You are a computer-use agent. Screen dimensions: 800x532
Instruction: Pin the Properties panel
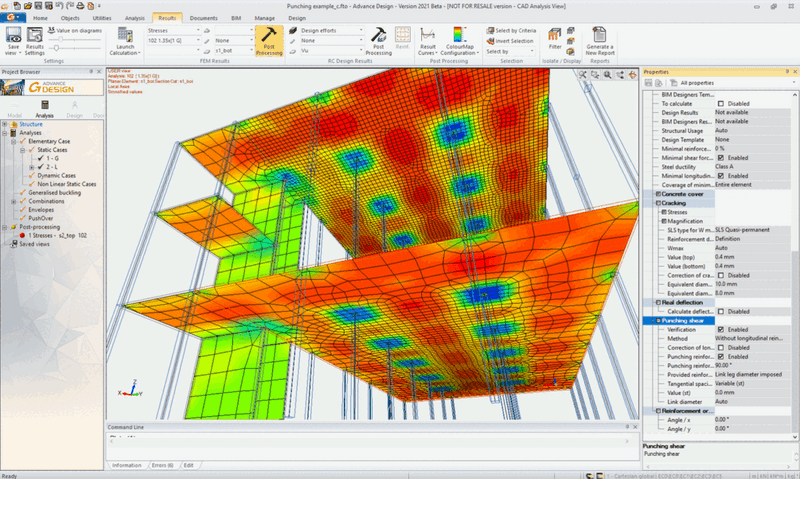[x=787, y=72]
